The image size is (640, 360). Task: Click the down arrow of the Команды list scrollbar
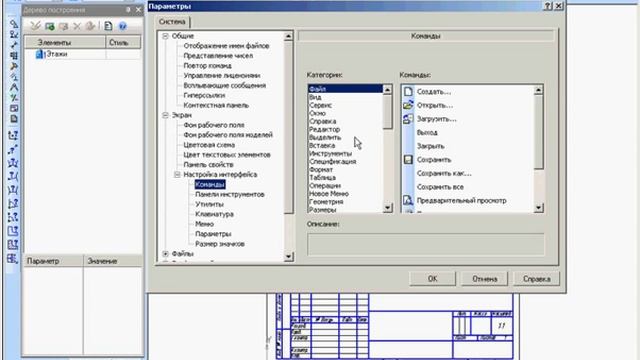(538, 208)
